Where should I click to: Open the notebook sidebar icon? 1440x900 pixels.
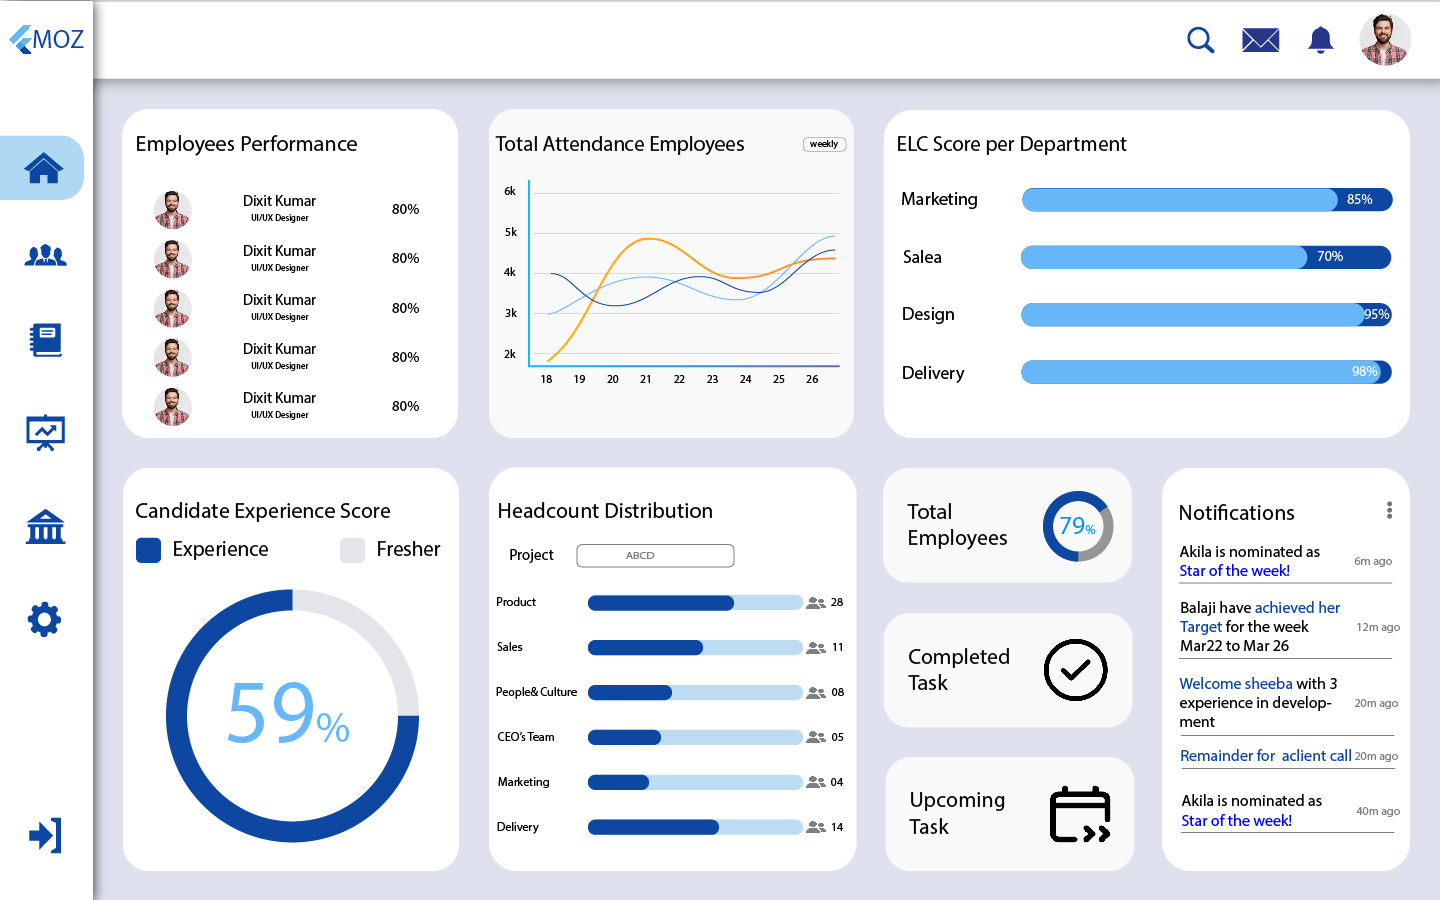(x=45, y=341)
